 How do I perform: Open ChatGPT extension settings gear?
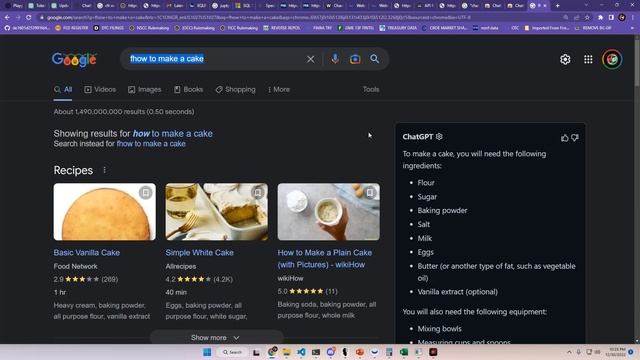point(439,136)
